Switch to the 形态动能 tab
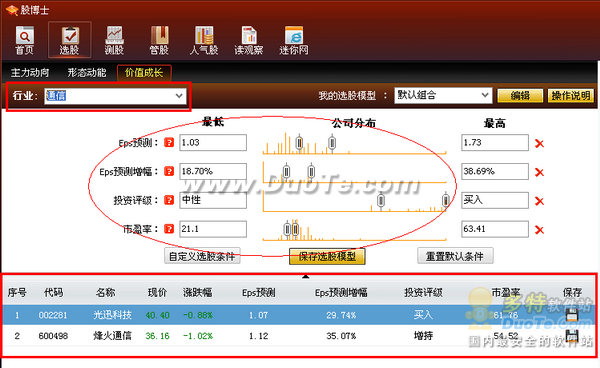 [x=87, y=72]
